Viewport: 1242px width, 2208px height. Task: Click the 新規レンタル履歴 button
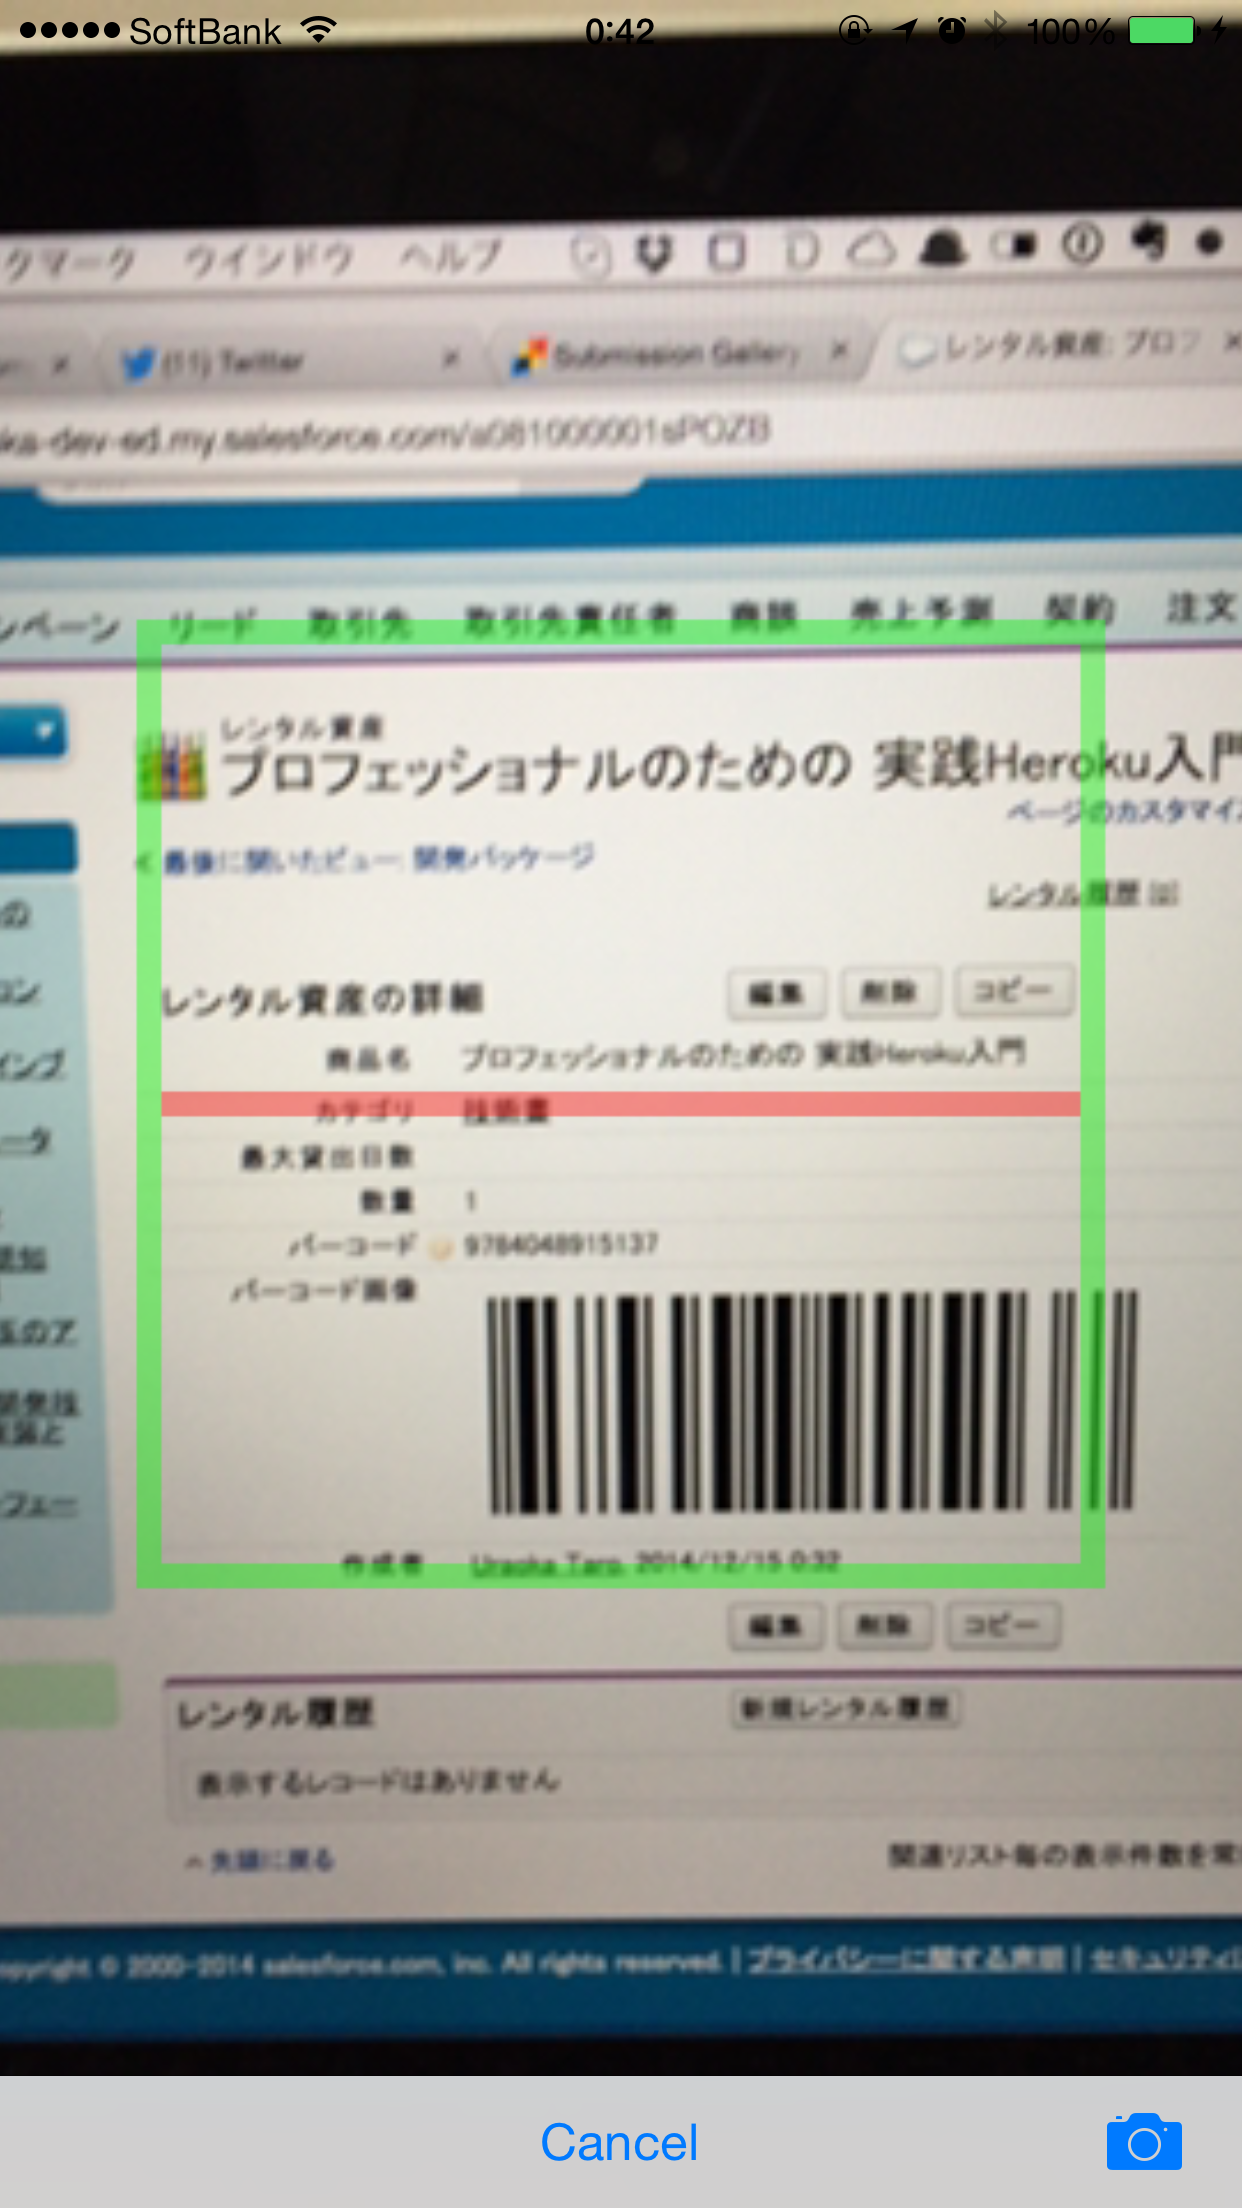[845, 1708]
